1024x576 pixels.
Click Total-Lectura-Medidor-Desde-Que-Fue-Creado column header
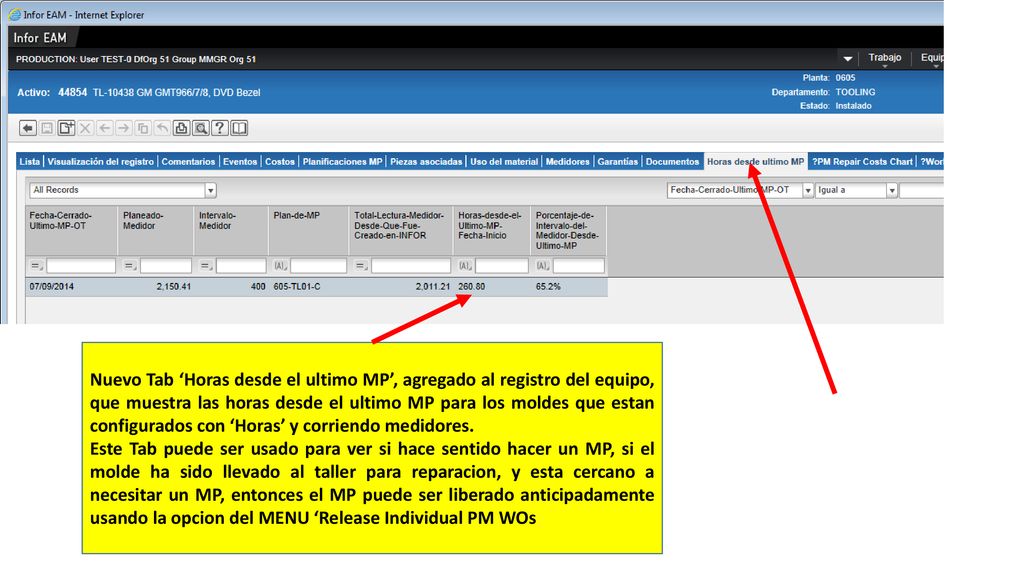[x=401, y=230]
